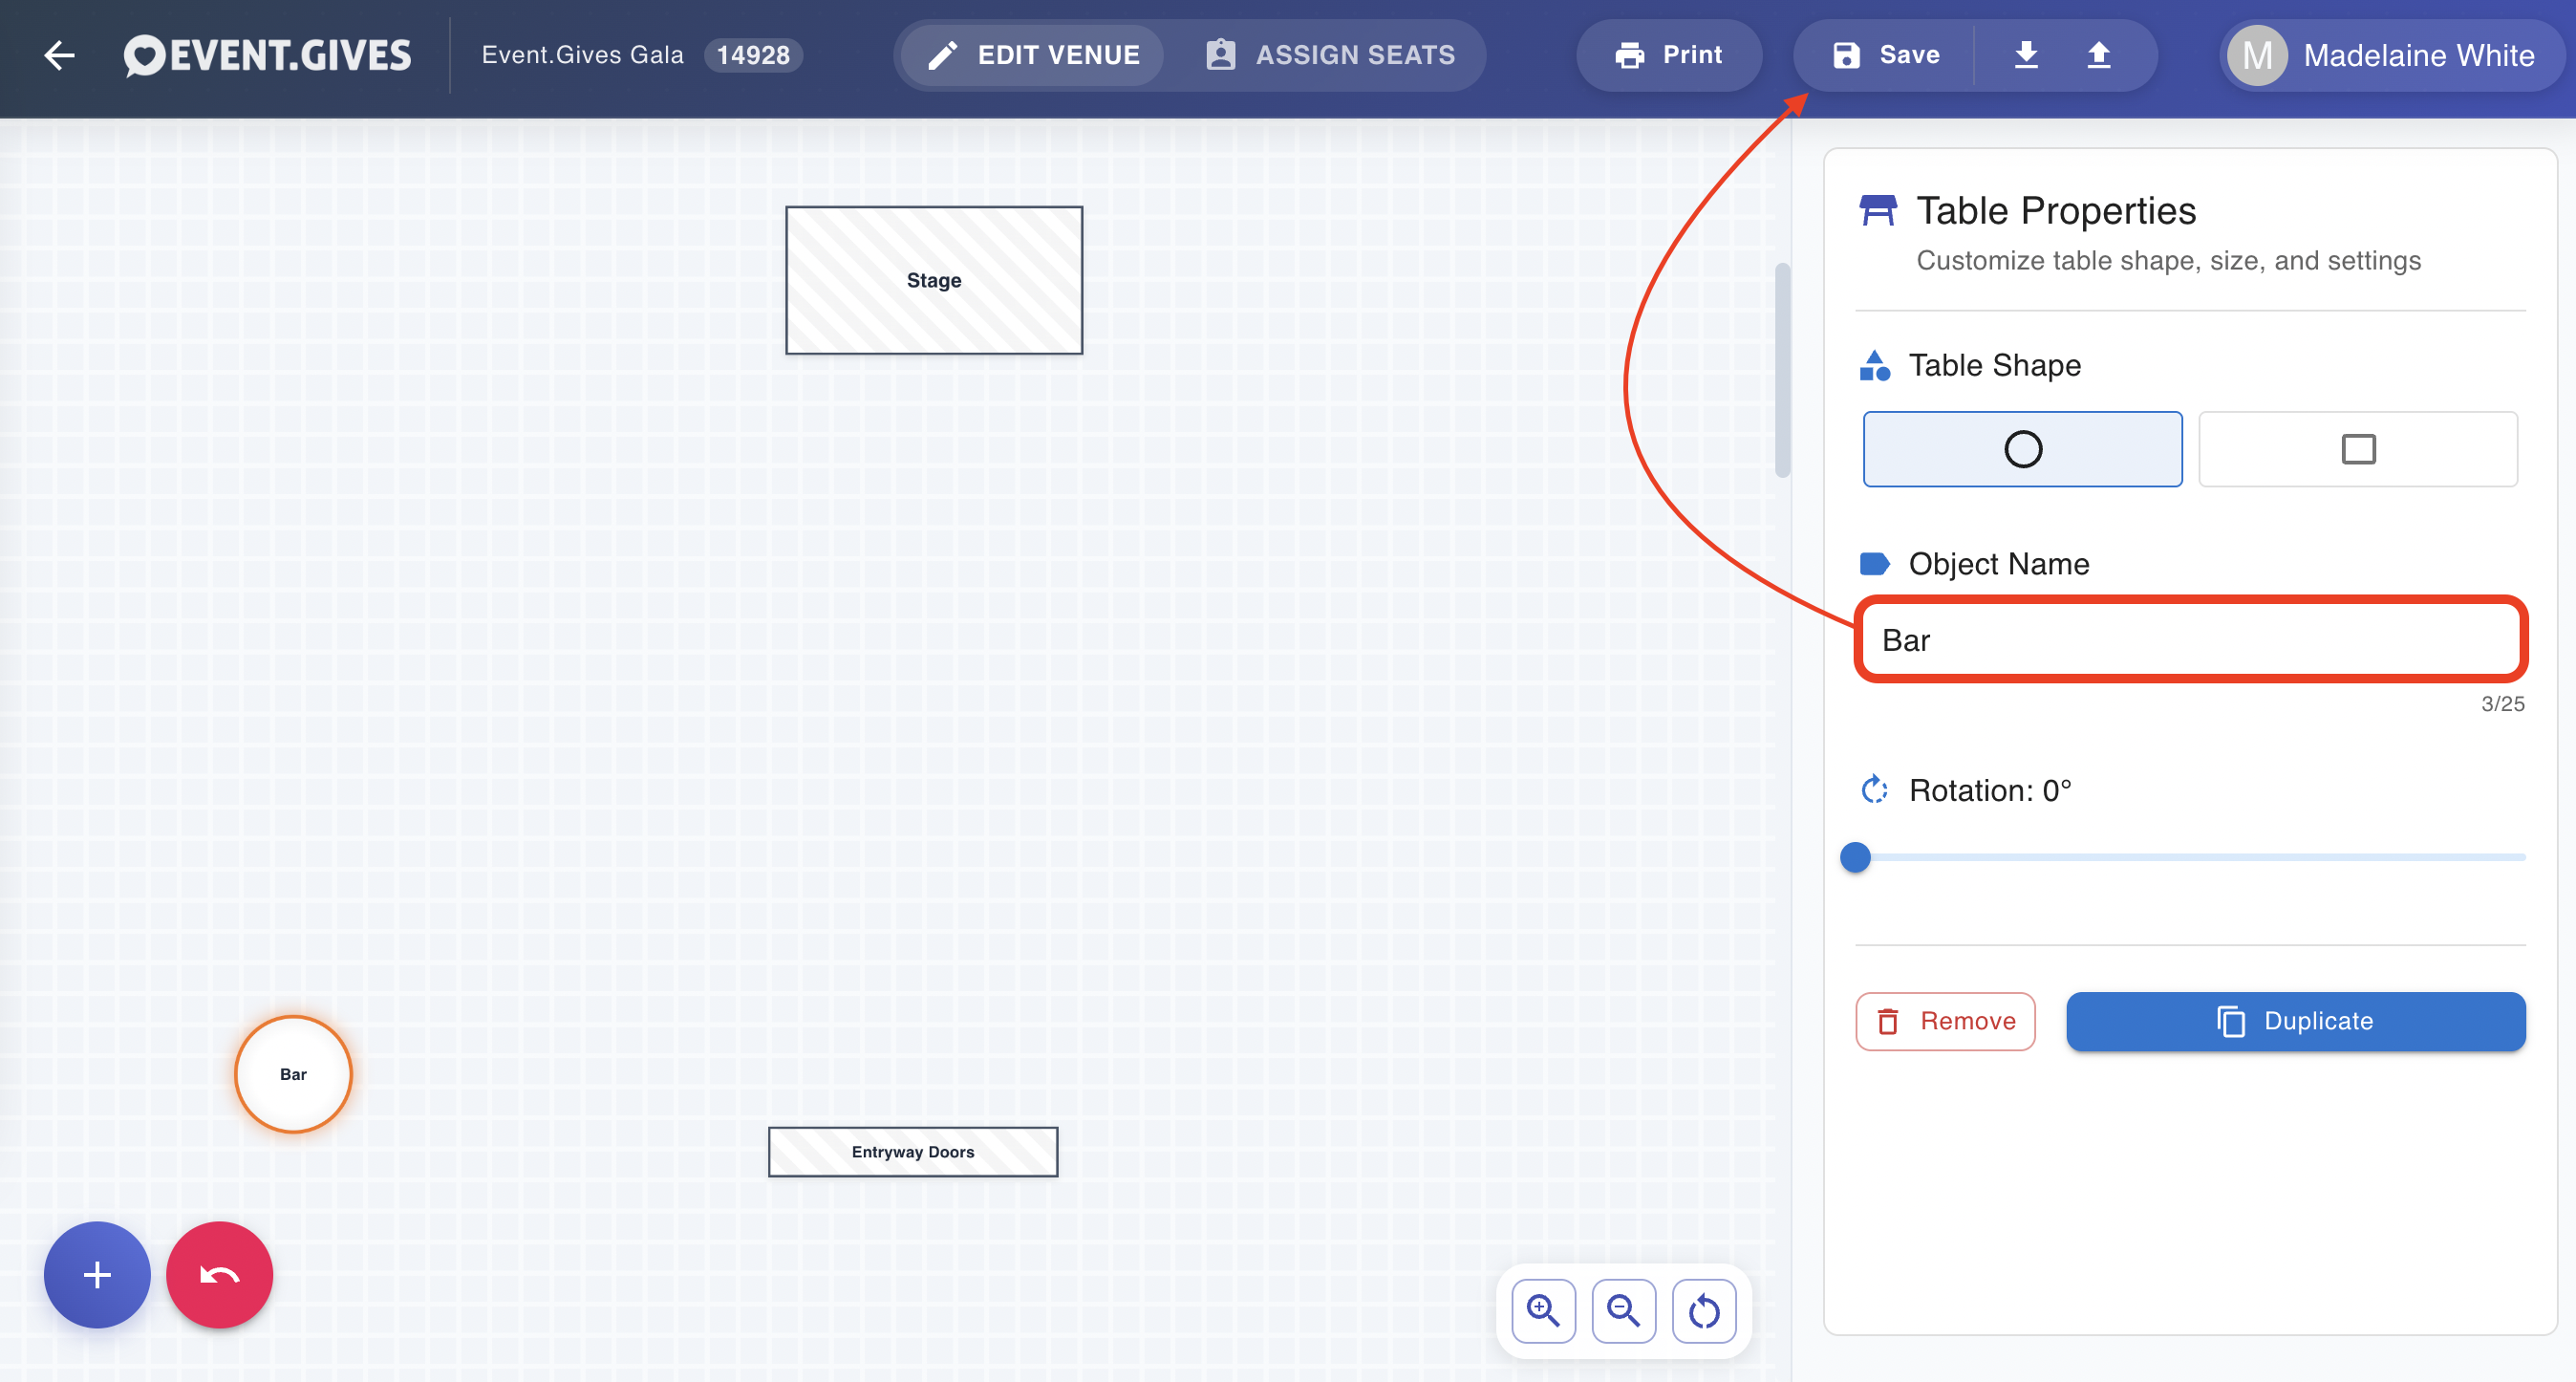This screenshot has height=1382, width=2576.
Task: Duplicate the selected table
Action: (2296, 1021)
